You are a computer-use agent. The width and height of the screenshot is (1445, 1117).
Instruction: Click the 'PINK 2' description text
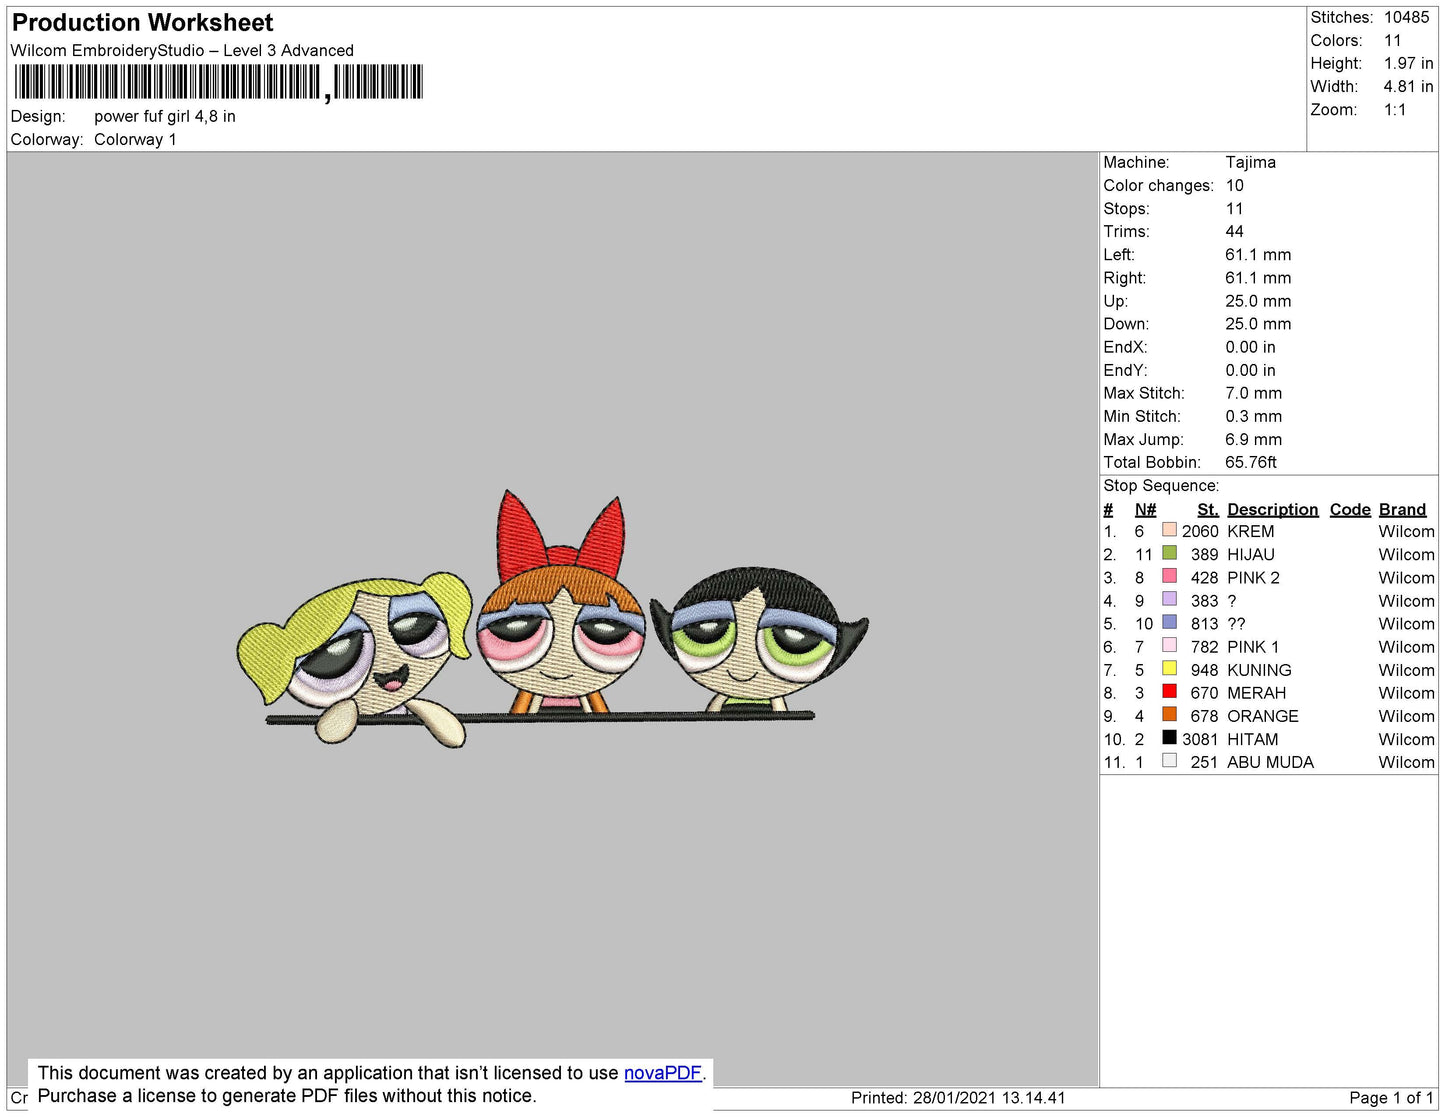(1253, 578)
